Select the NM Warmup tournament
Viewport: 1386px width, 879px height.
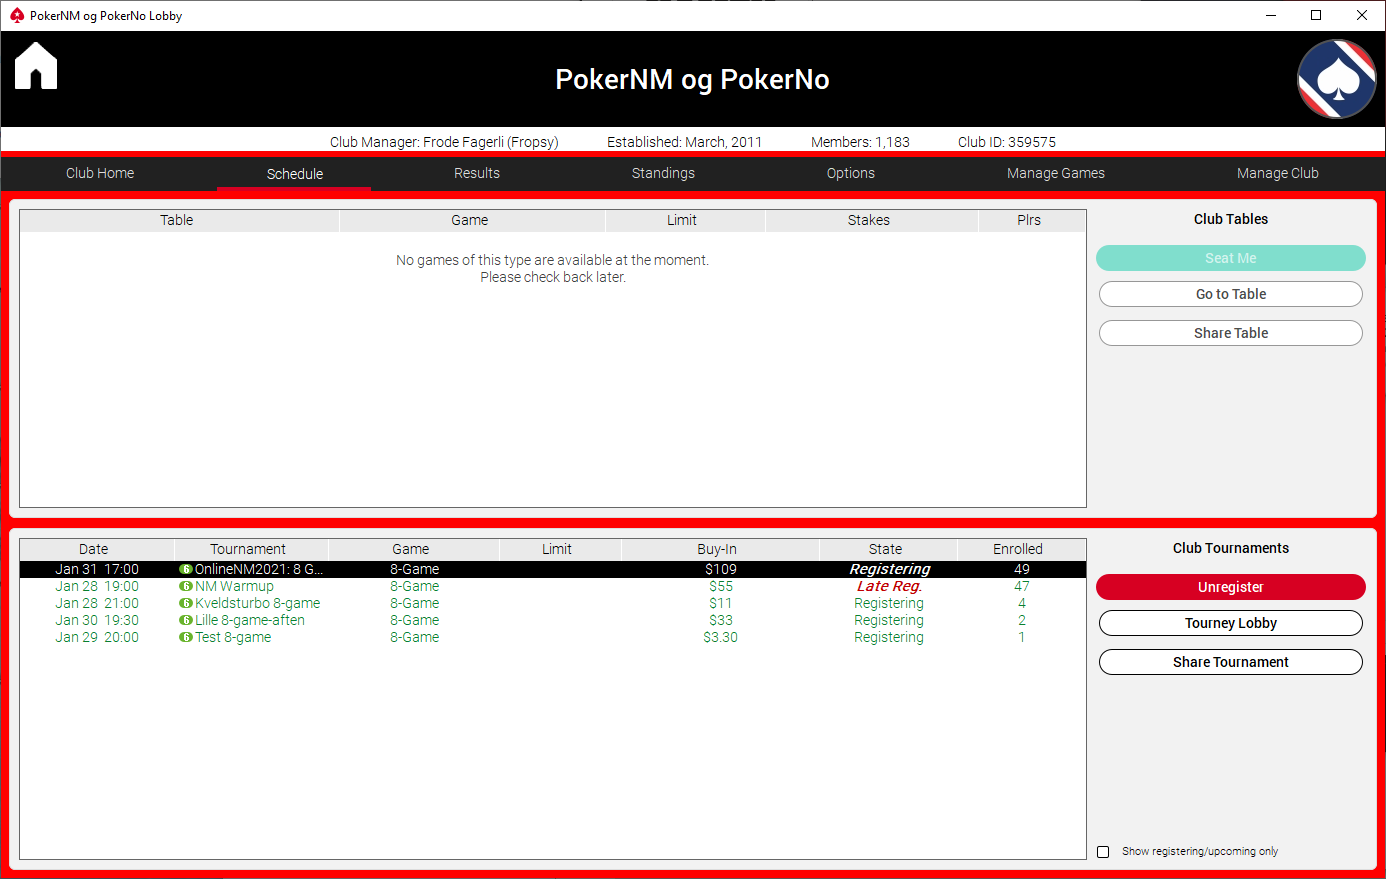[553, 586]
